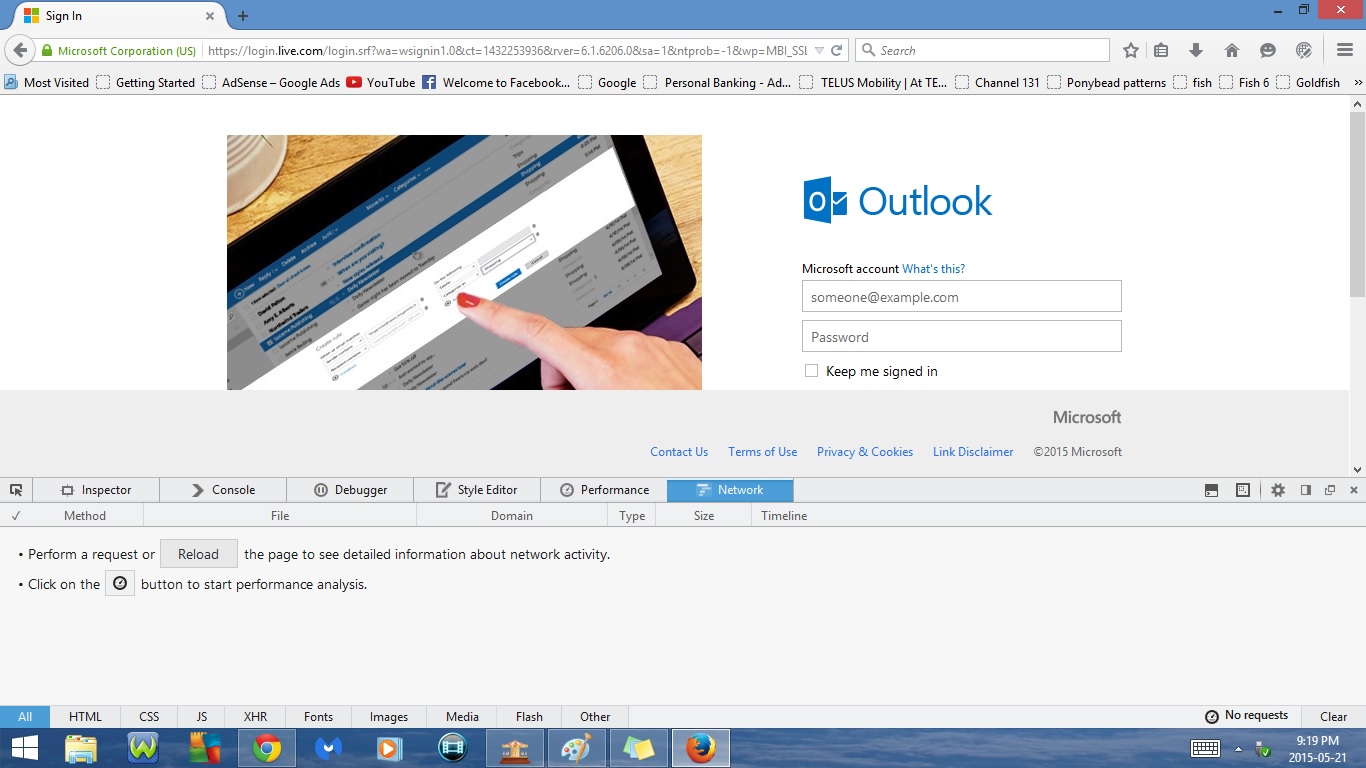1366x768 pixels.
Task: Show hidden tray icons arrow
Action: (1238, 748)
